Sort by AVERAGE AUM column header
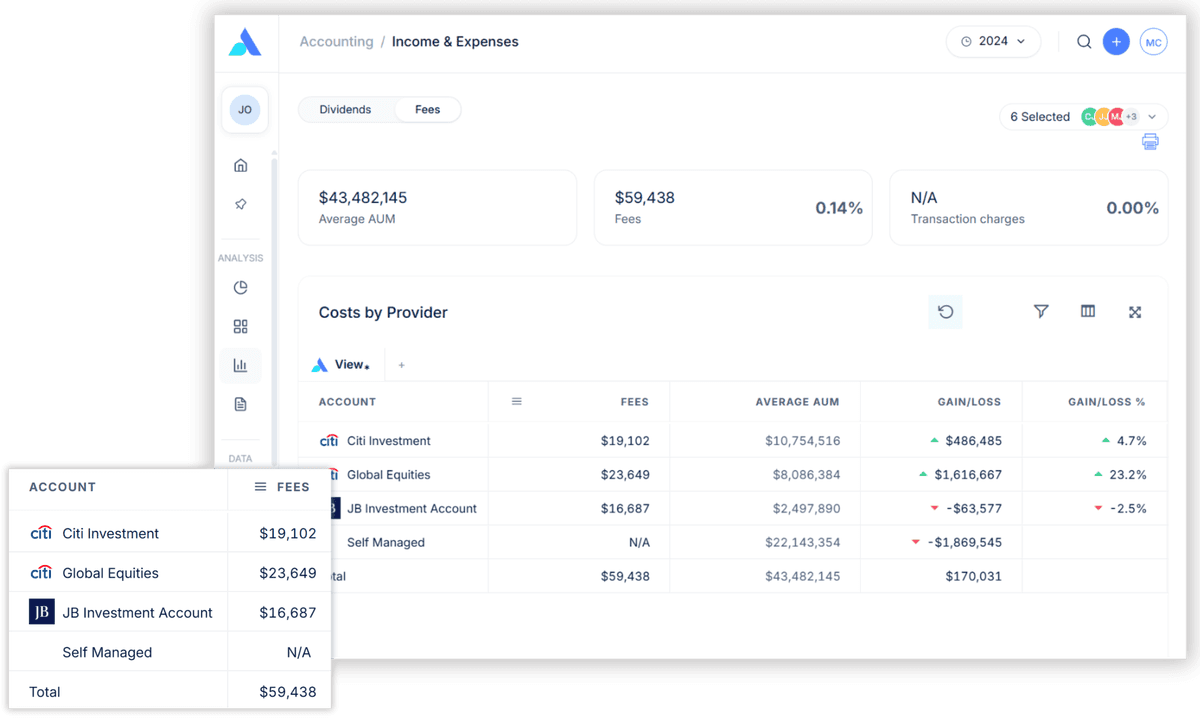 point(797,402)
